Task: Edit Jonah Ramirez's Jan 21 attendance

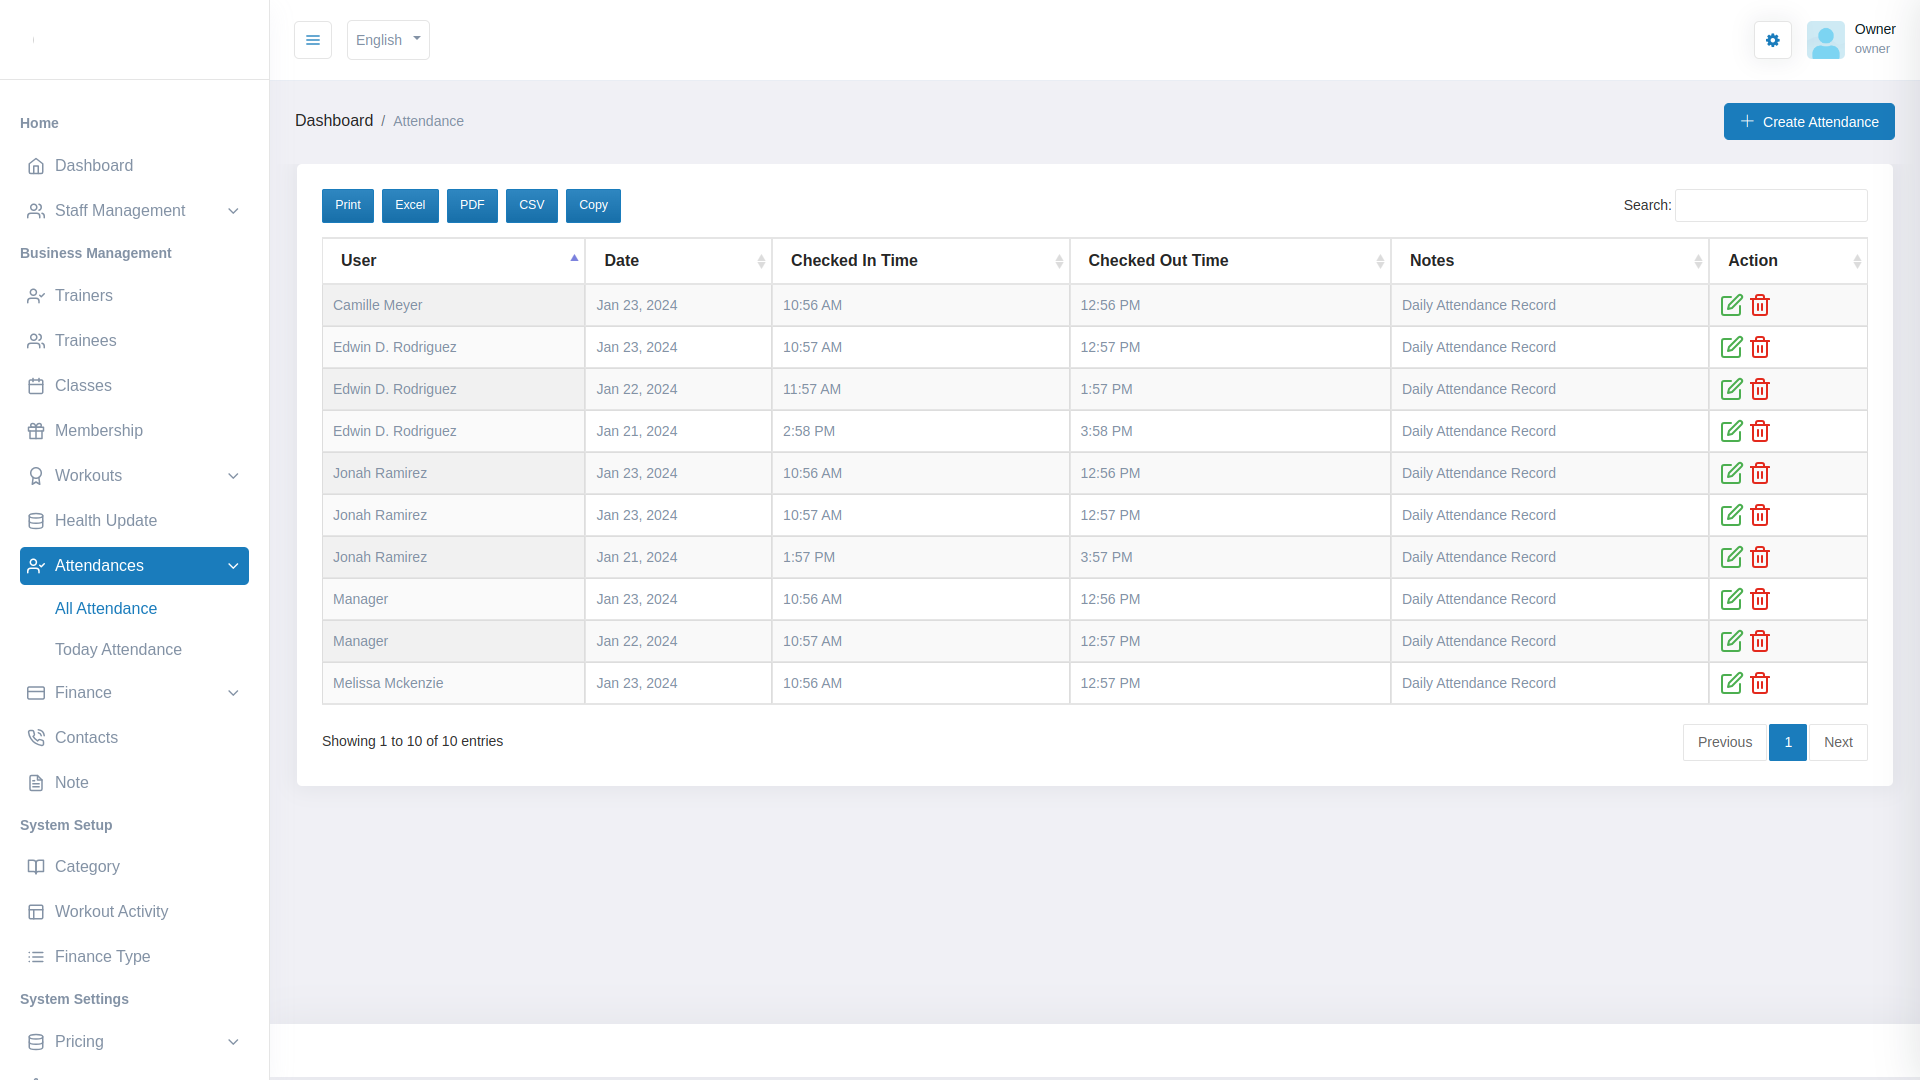Action: click(1731, 557)
